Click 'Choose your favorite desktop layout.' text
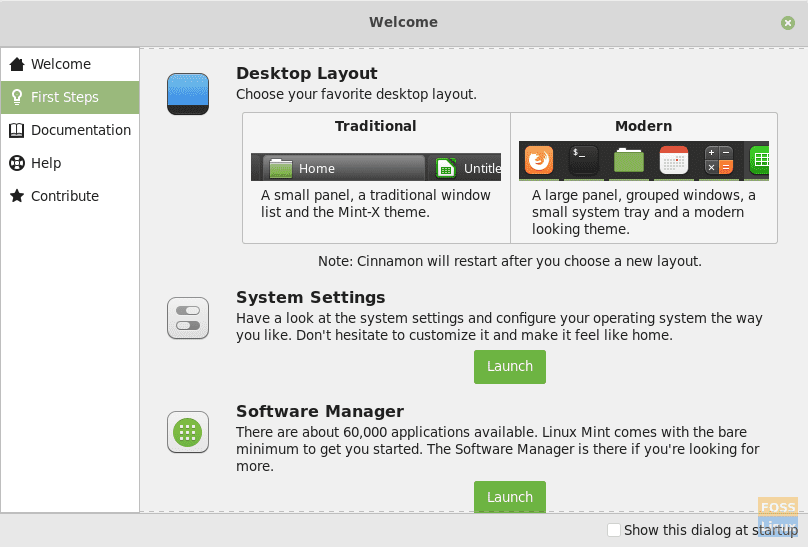The height and width of the screenshot is (547, 808). tap(356, 94)
